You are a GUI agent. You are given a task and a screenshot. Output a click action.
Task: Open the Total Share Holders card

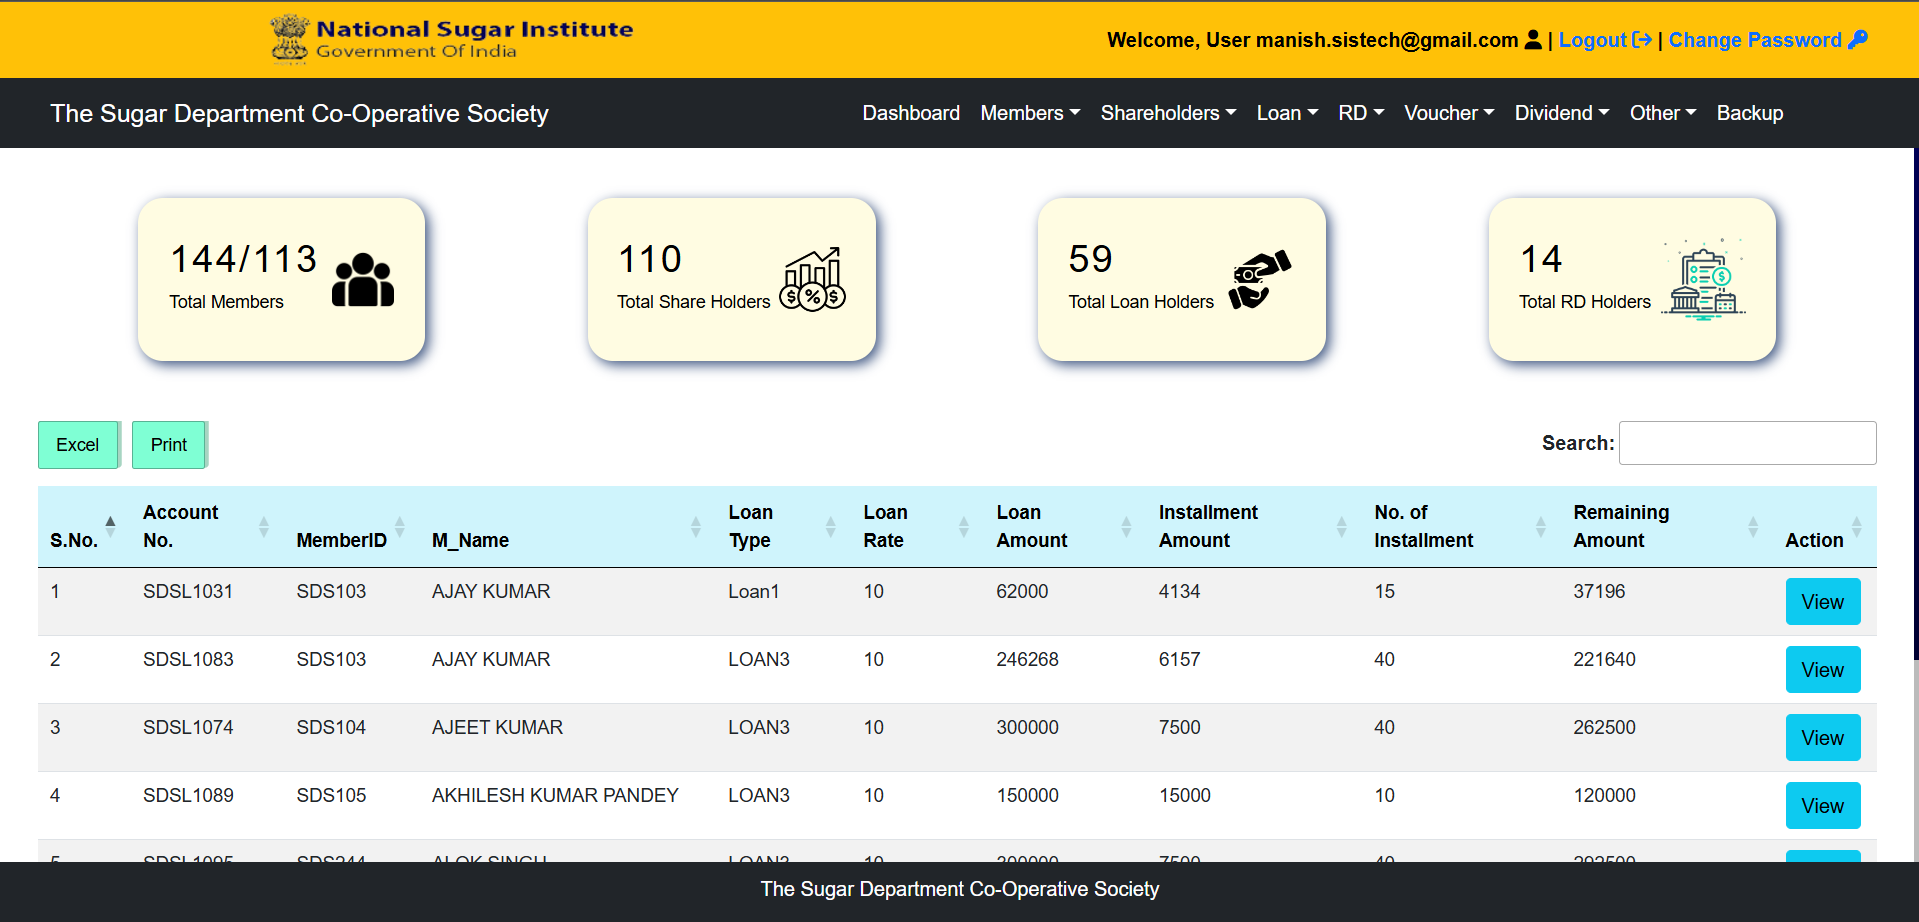[732, 279]
